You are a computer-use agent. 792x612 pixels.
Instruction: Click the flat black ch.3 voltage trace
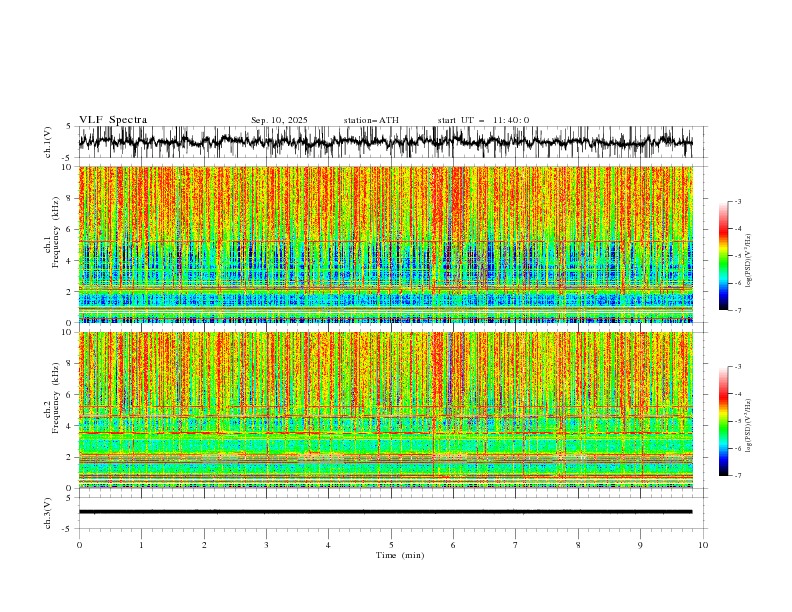click(x=386, y=512)
